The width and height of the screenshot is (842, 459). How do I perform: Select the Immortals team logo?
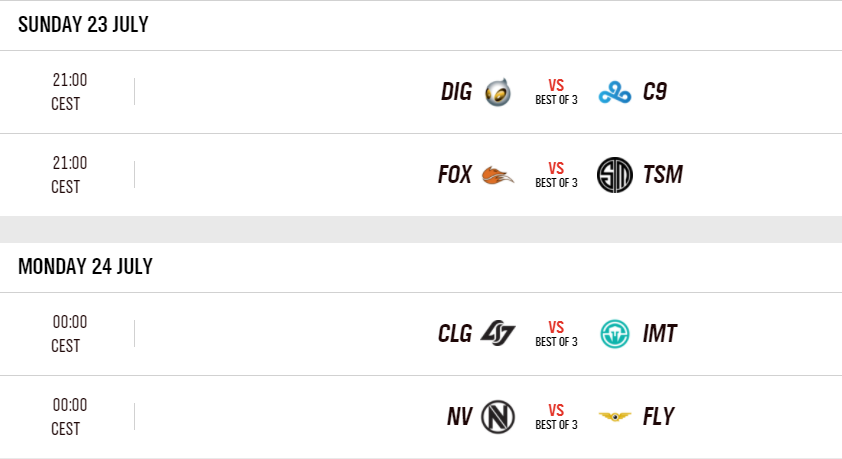(614, 333)
